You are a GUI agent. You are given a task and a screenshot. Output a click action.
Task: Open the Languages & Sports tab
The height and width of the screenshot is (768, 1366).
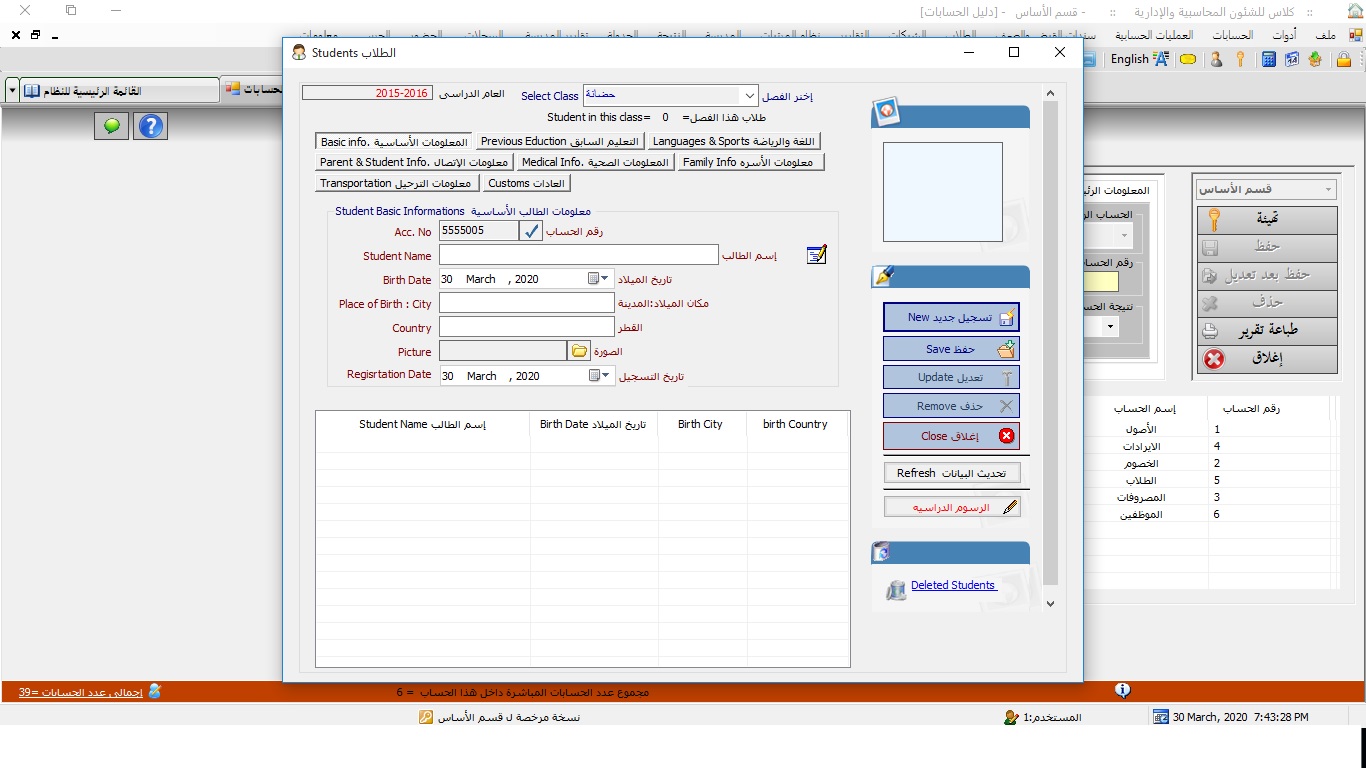(x=734, y=142)
